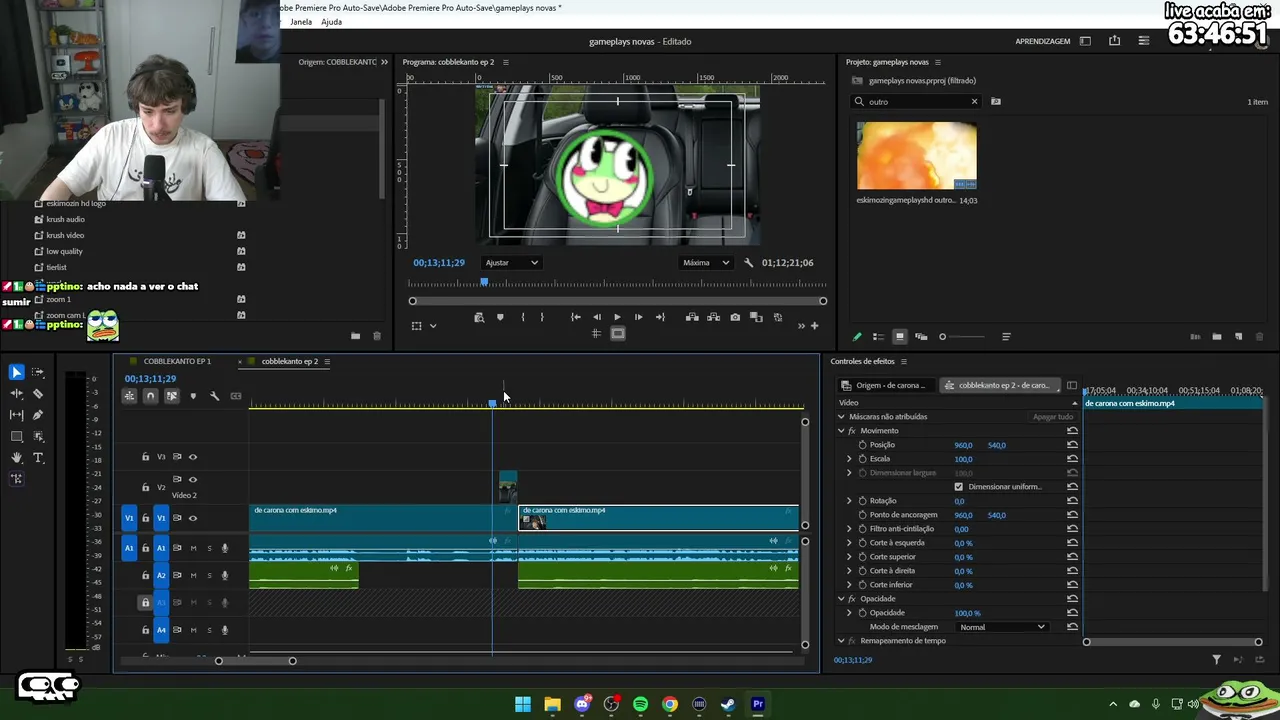The image size is (1280, 720).
Task: Mute audio track A1
Action: click(193, 548)
